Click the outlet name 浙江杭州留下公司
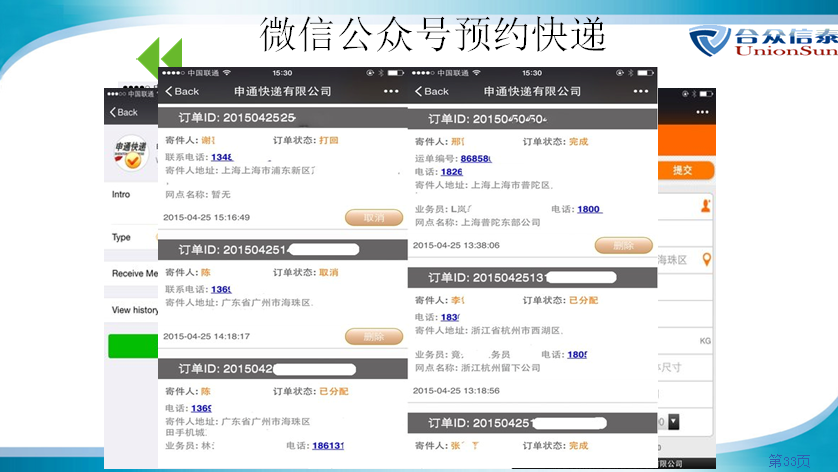838x472 pixels. [501, 368]
